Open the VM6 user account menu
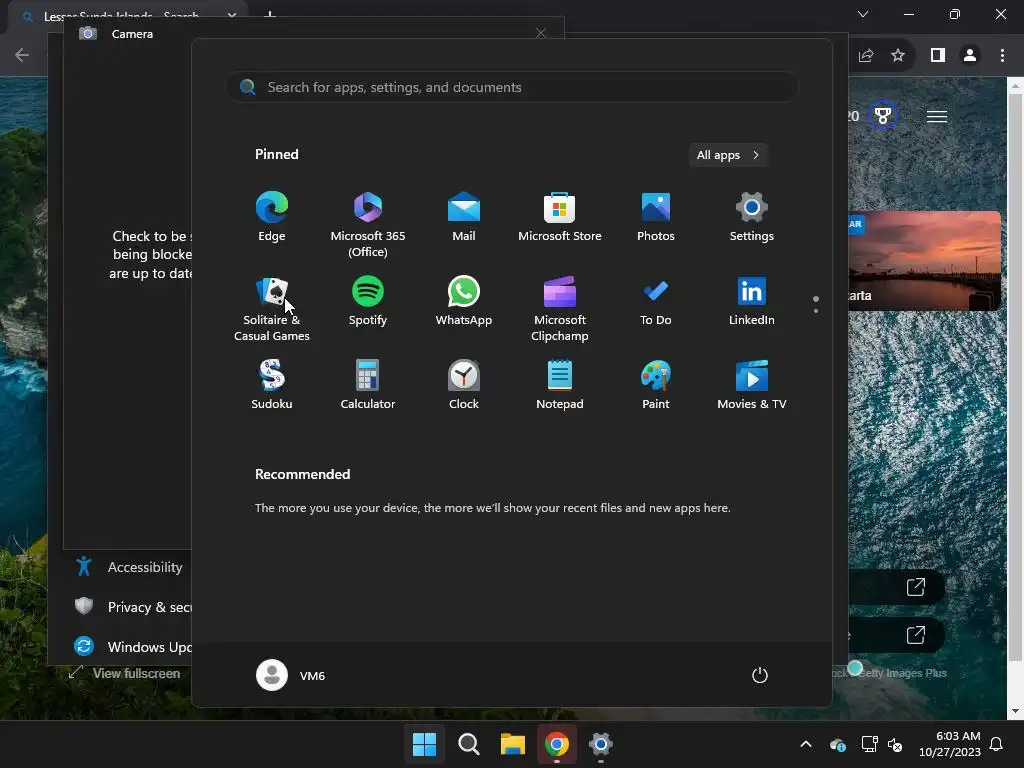 tap(291, 675)
